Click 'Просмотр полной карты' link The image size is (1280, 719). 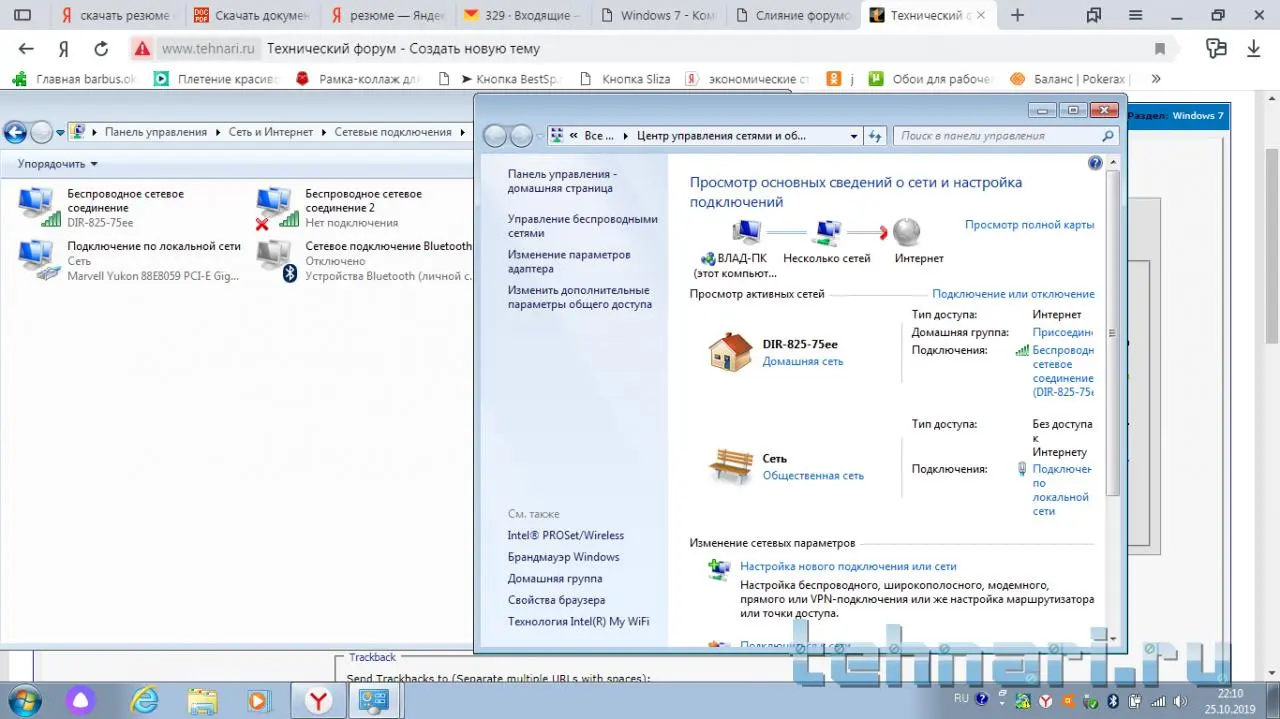coord(1029,225)
